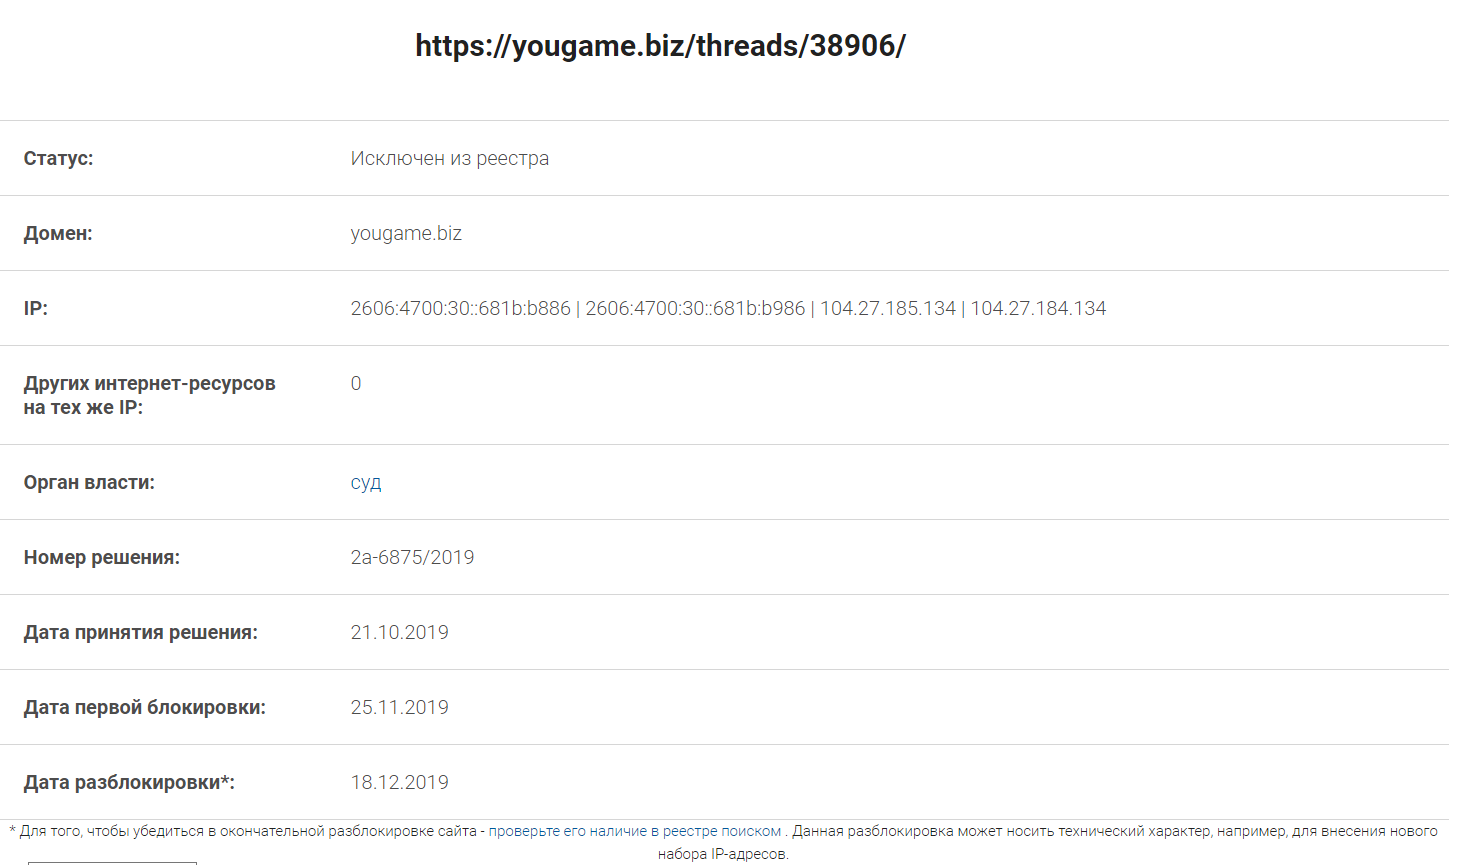Select the domain value 'yougame.biz'
Image resolution: width=1461 pixels, height=865 pixels.
point(406,233)
